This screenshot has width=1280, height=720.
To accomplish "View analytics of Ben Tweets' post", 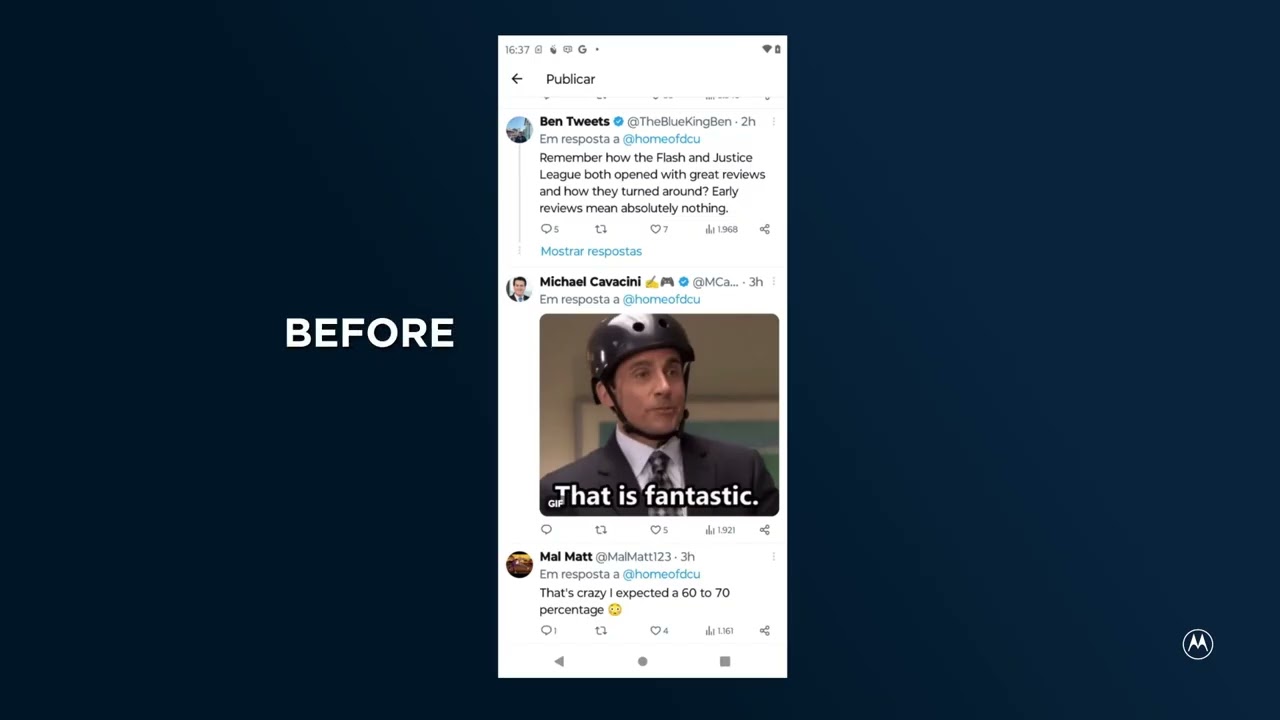I will (721, 229).
